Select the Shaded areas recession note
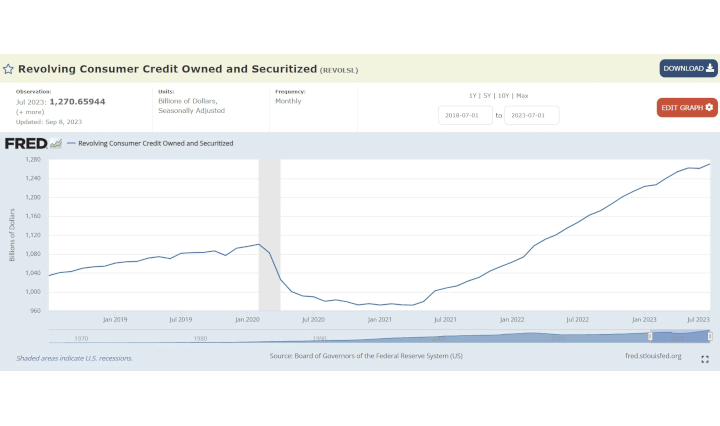Image resolution: width=720 pixels, height=426 pixels. (74, 359)
